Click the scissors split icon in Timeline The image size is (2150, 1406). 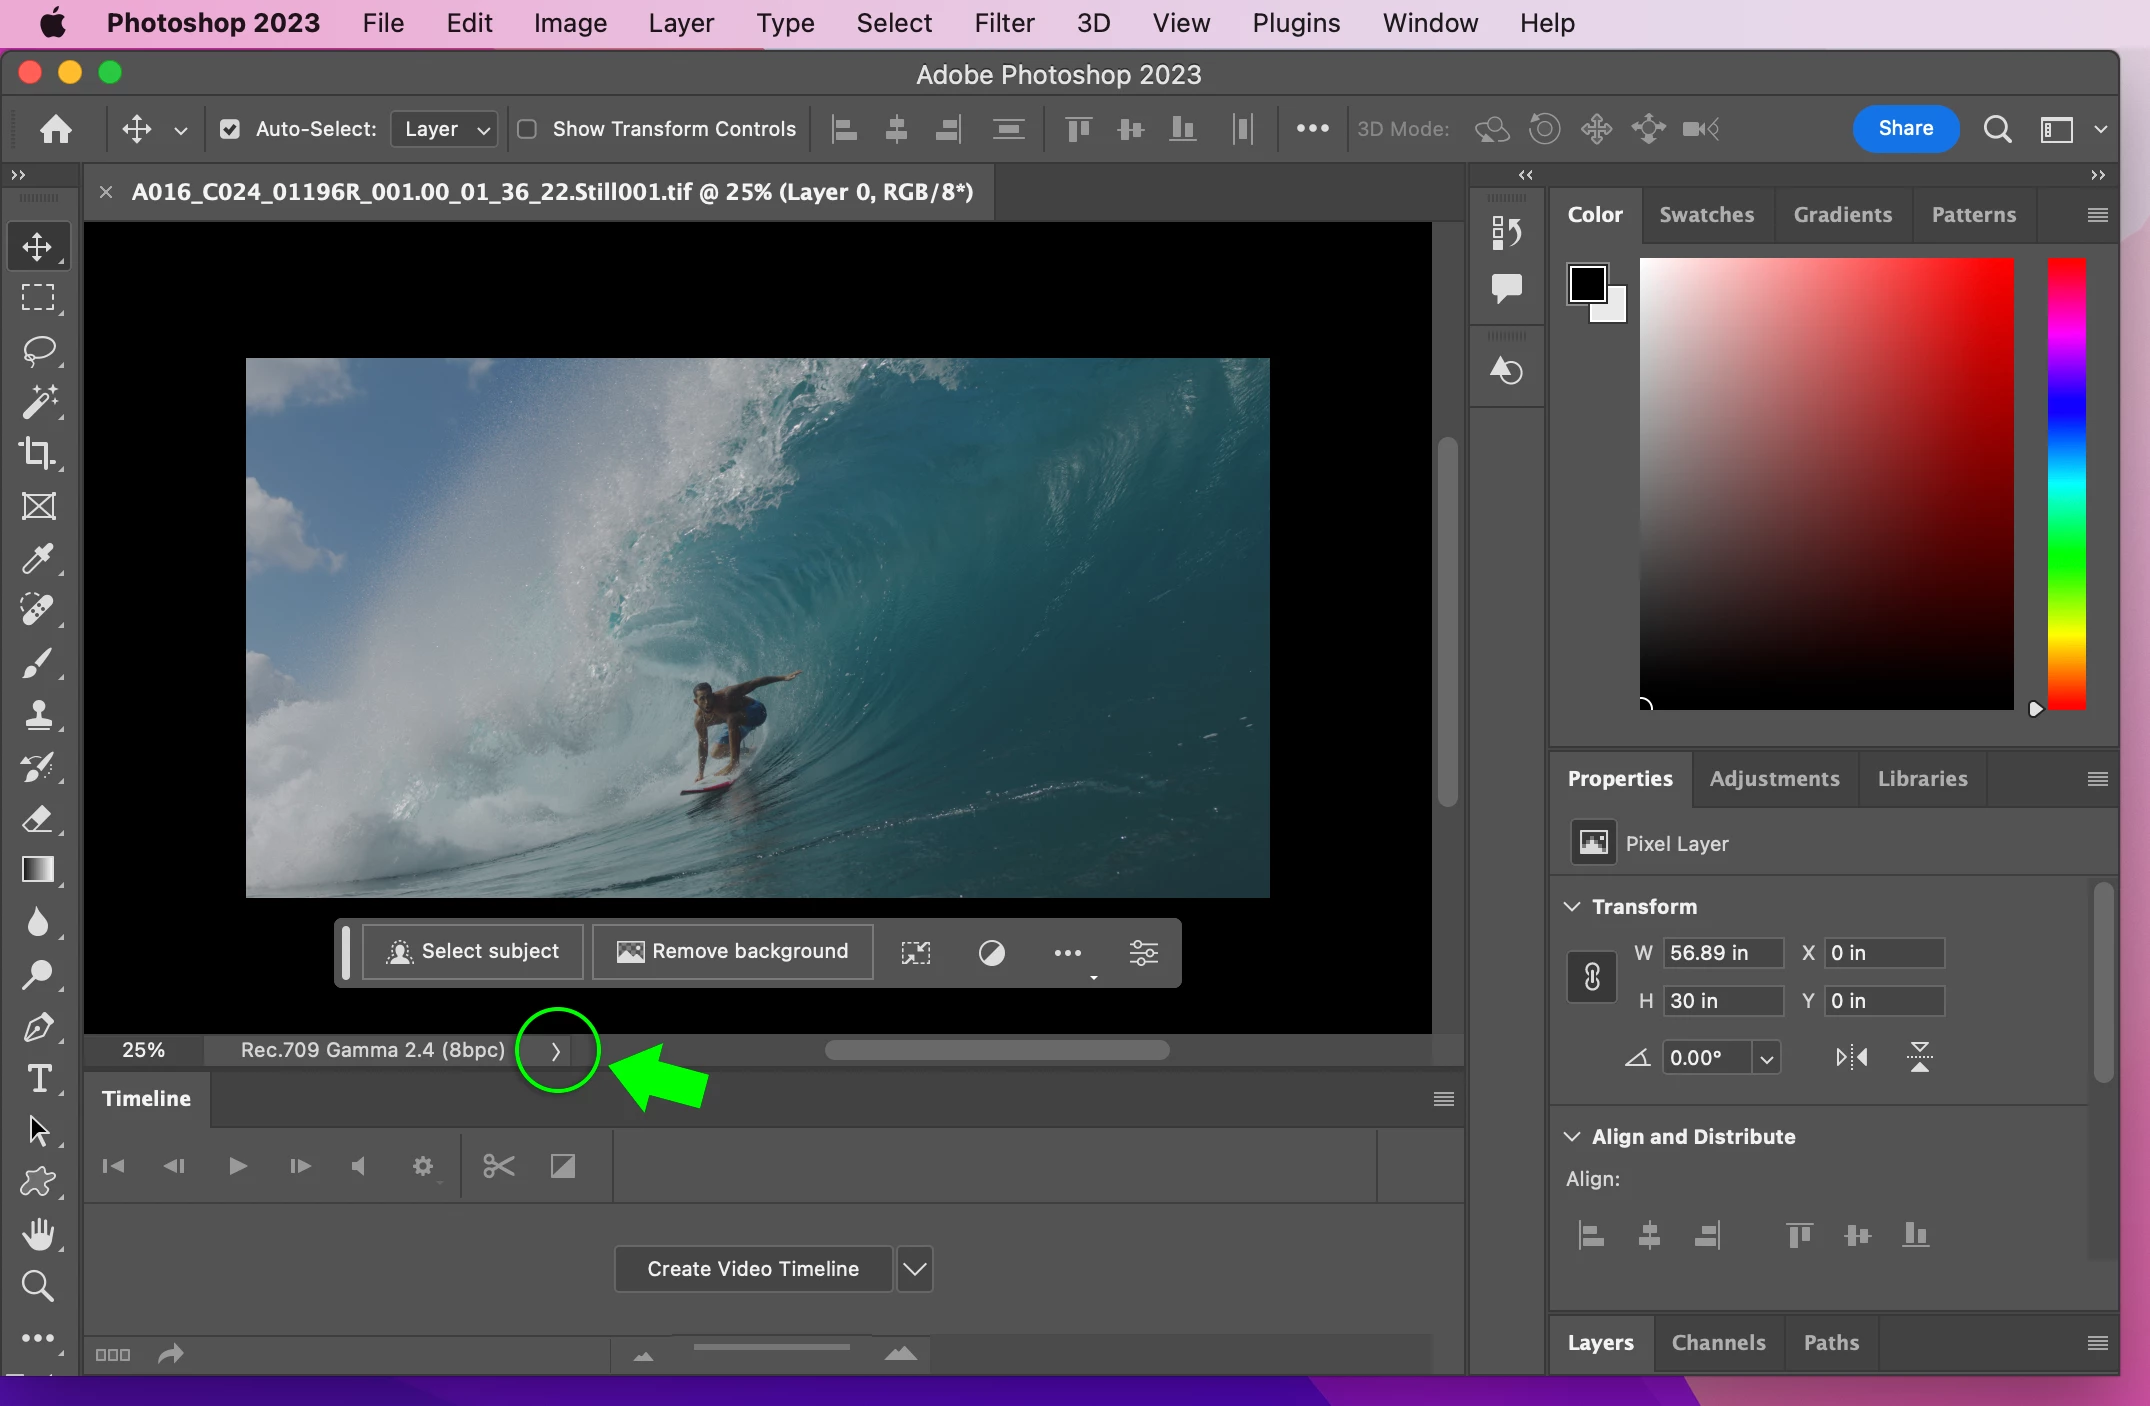click(x=498, y=1166)
